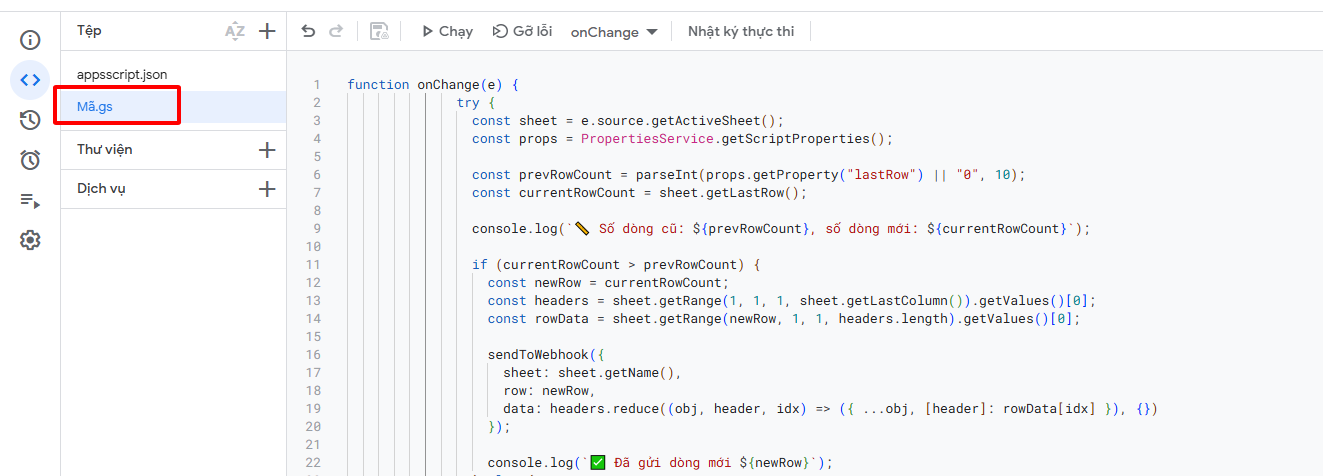Image resolution: width=1323 pixels, height=476 pixels.
Task: Add a library next to Thư viện
Action: (267, 150)
